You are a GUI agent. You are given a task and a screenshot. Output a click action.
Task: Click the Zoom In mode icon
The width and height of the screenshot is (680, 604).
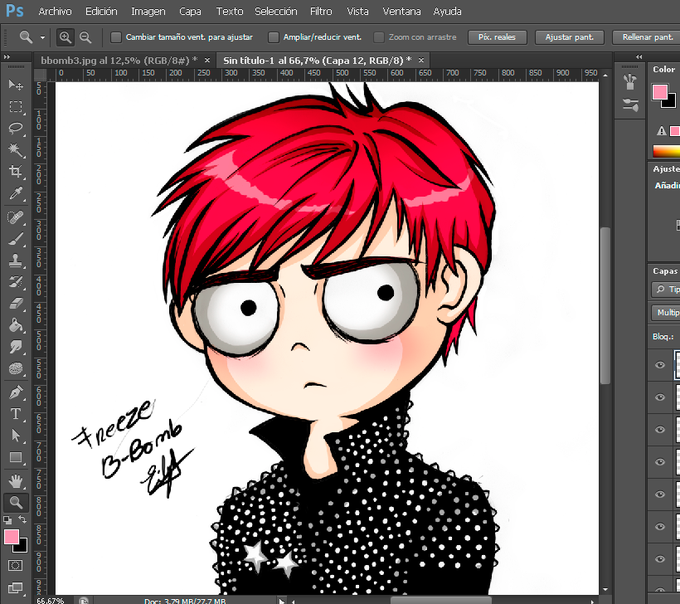coord(65,37)
